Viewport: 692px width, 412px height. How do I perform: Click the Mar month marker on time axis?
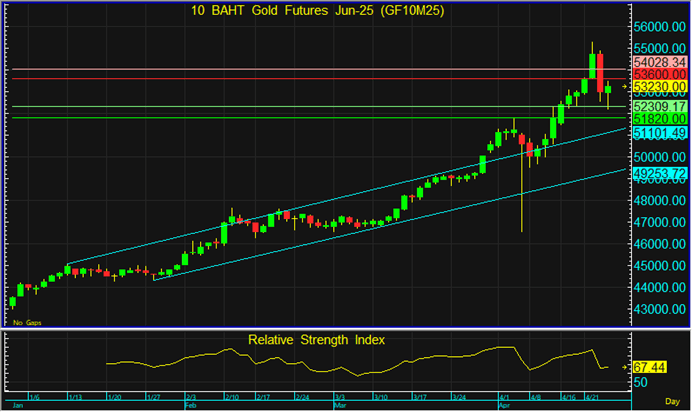[x=342, y=407]
